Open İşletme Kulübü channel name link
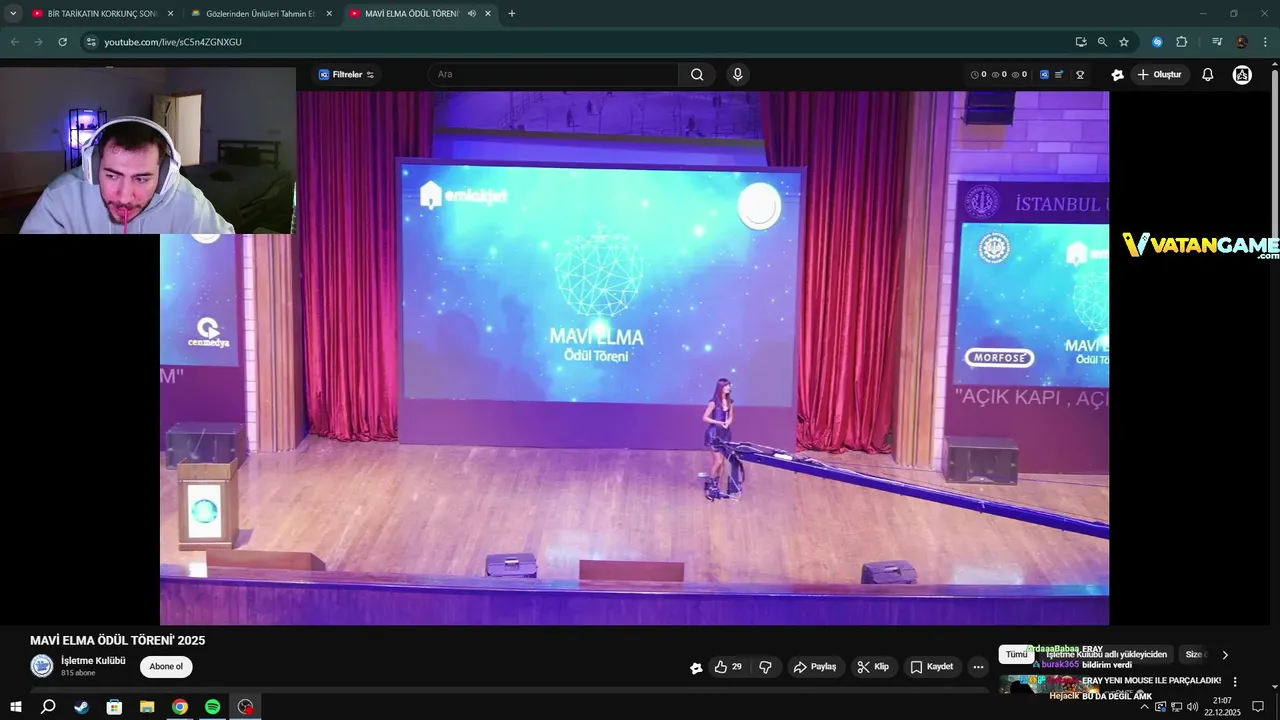1280x720 pixels. coord(93,661)
